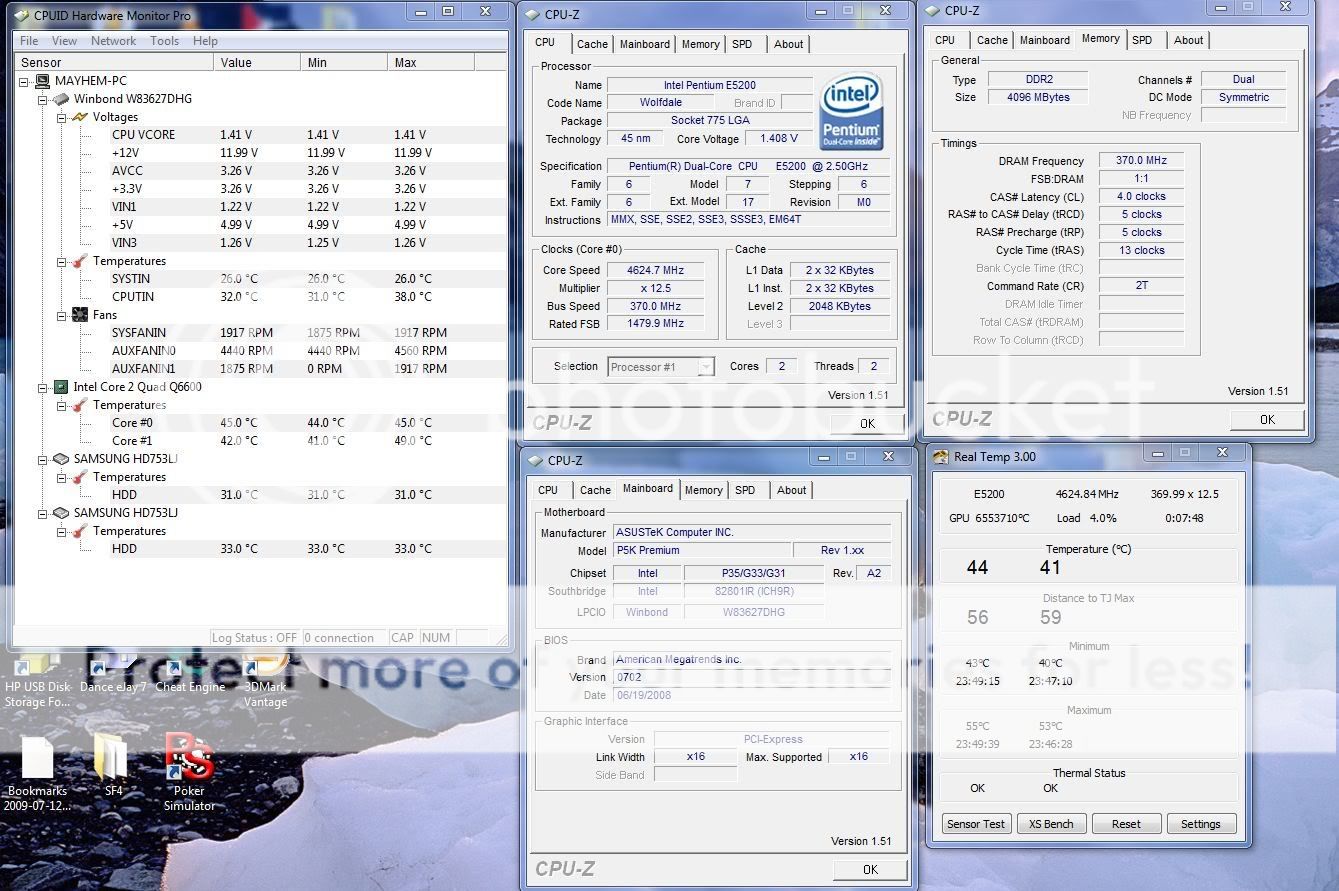Click the Real Temp 3.00 title bar icon
Viewport: 1339px width, 891px height.
point(940,457)
